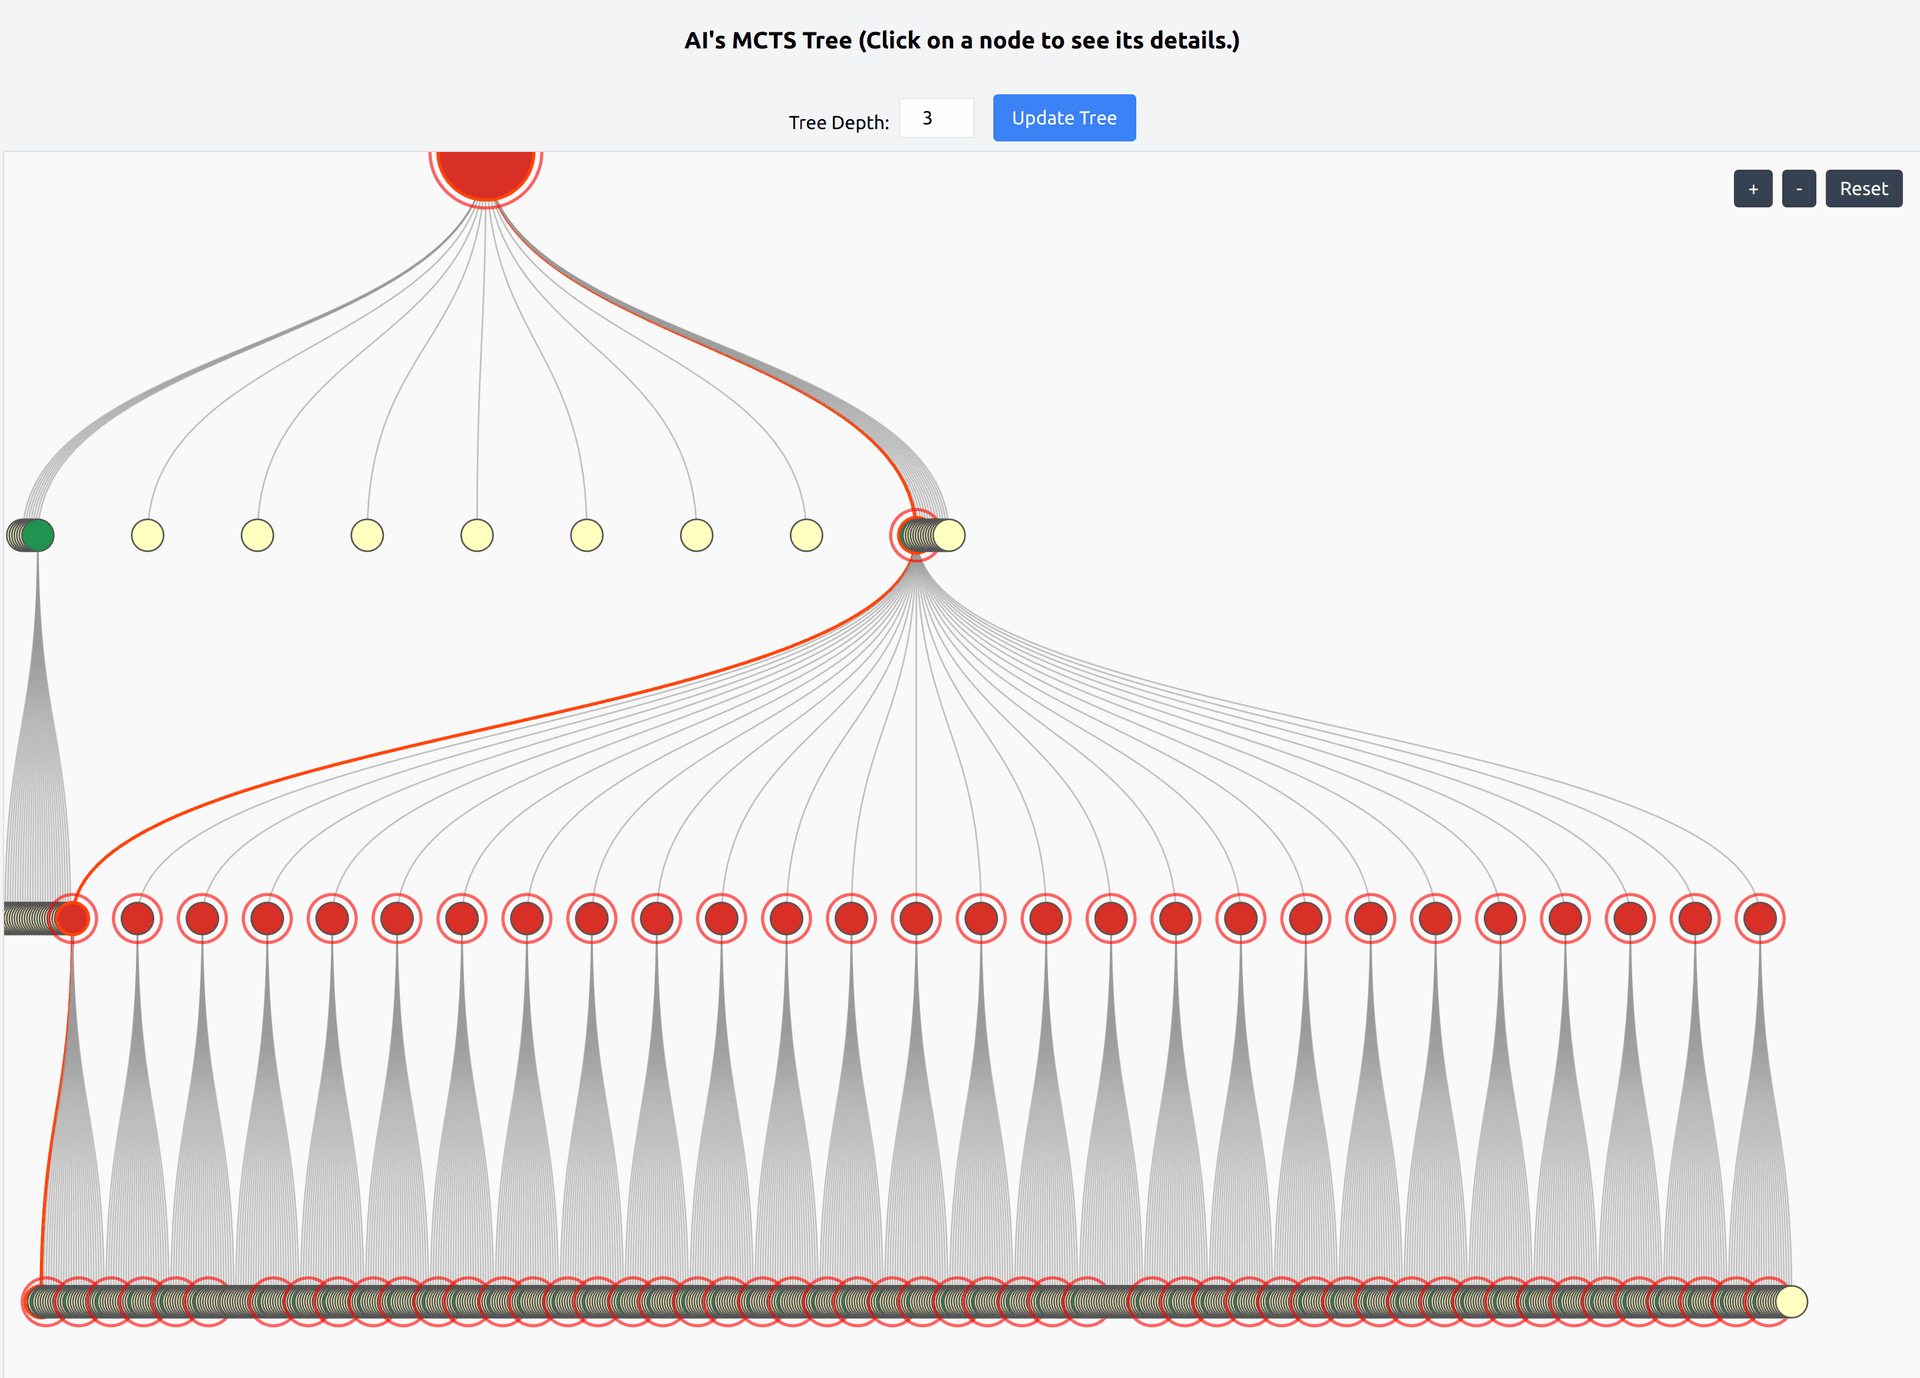Click the yellow node directly below the root

[477, 535]
